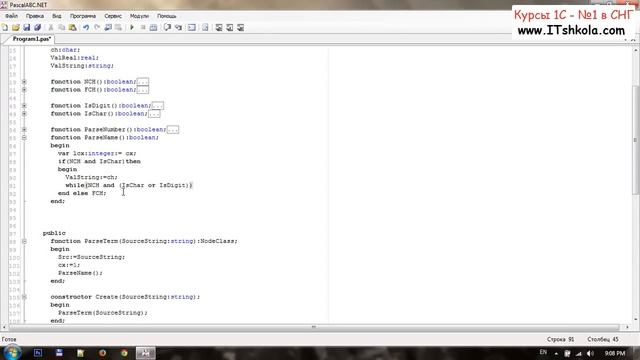Click the toolbar icon just left of the three window icons
The width and height of the screenshot is (640, 360).
[x=205, y=28]
